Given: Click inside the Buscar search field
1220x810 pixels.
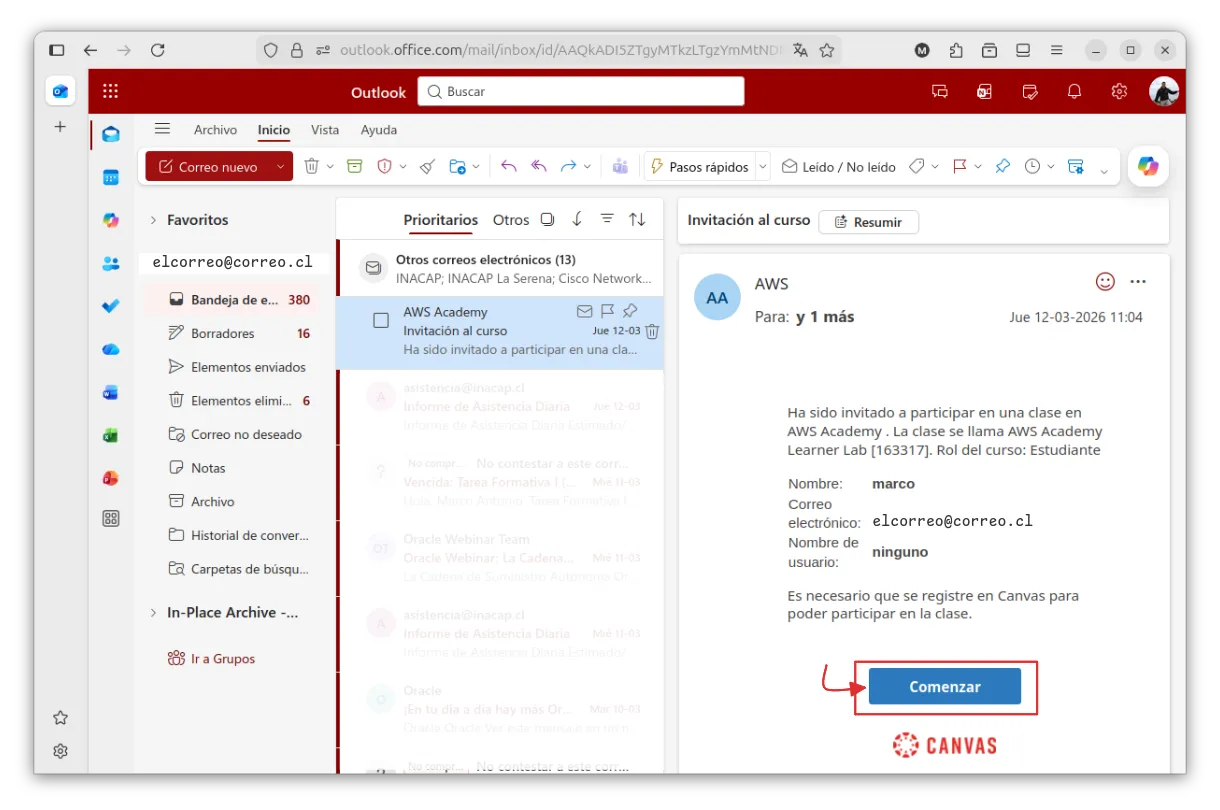Looking at the screenshot, I should coord(580,91).
